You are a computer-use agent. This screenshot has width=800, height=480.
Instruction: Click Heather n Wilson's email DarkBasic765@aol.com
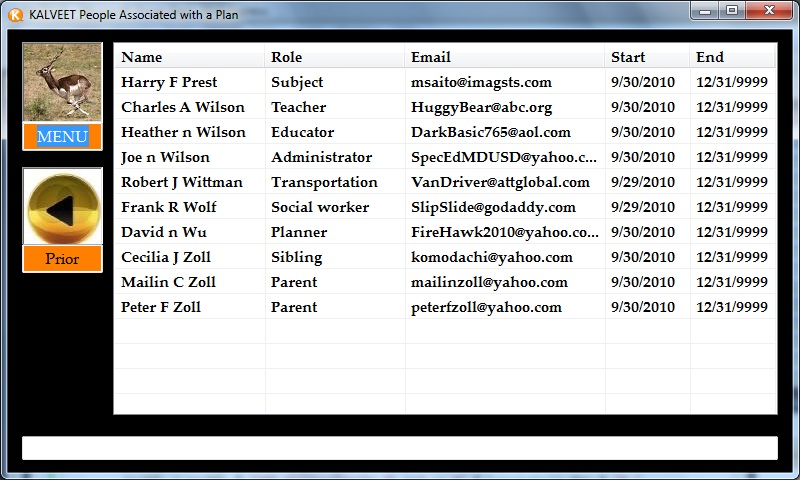pos(490,132)
